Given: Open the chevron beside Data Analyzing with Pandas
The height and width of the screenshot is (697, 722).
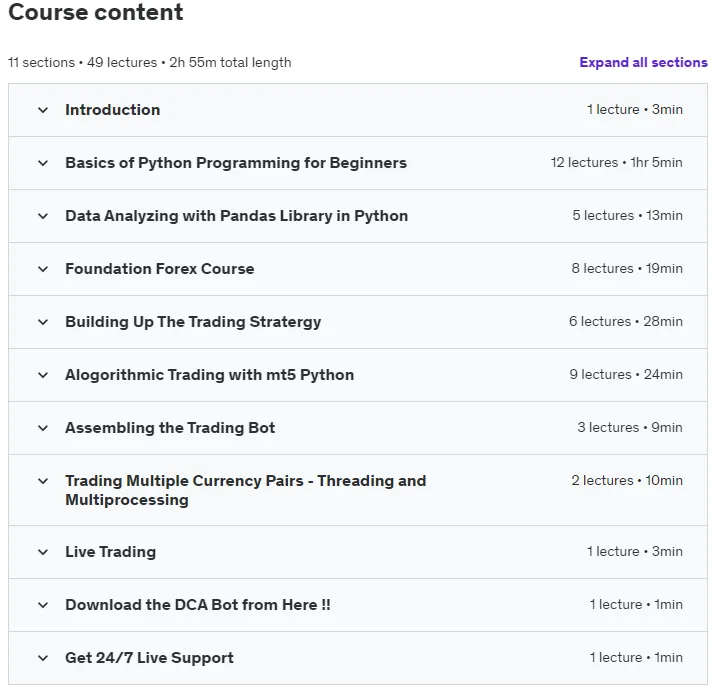Looking at the screenshot, I should tap(43, 216).
